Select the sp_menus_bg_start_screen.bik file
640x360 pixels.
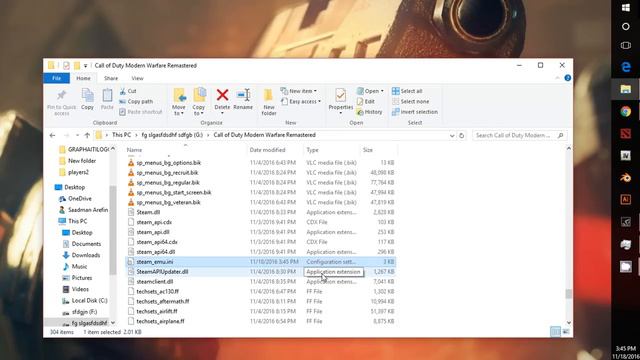click(174, 192)
